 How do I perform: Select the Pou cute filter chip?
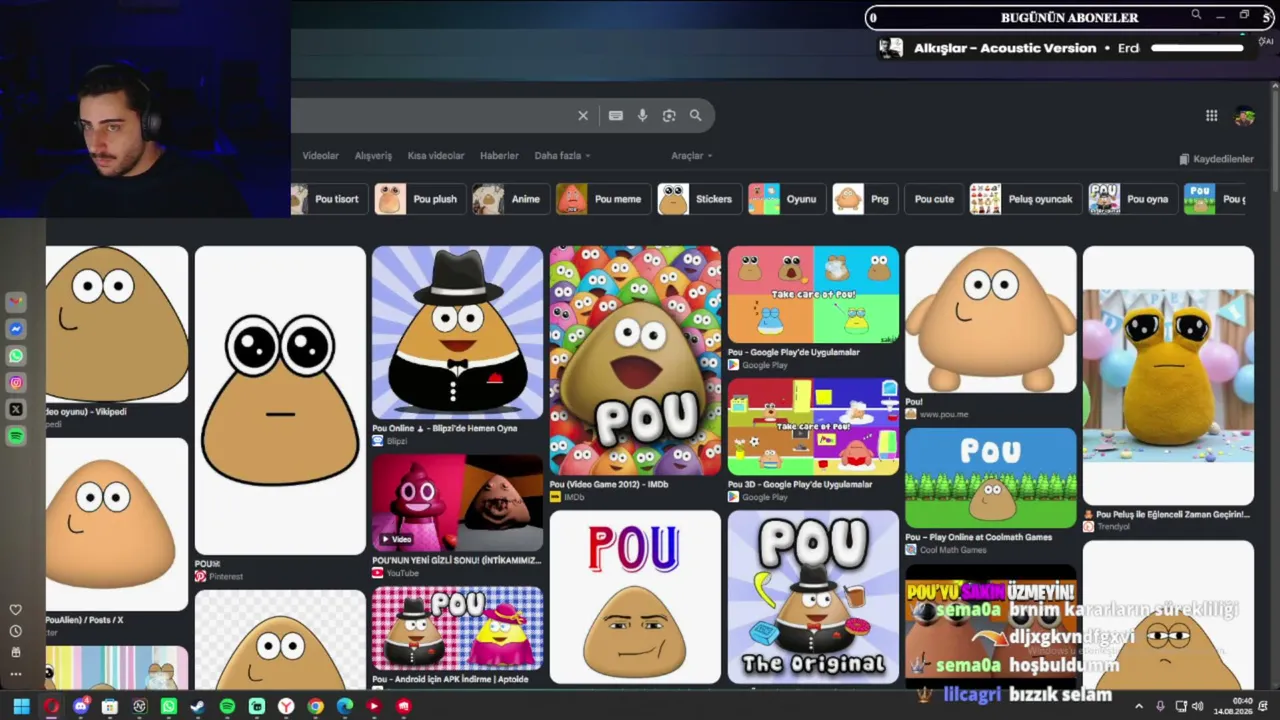(934, 199)
